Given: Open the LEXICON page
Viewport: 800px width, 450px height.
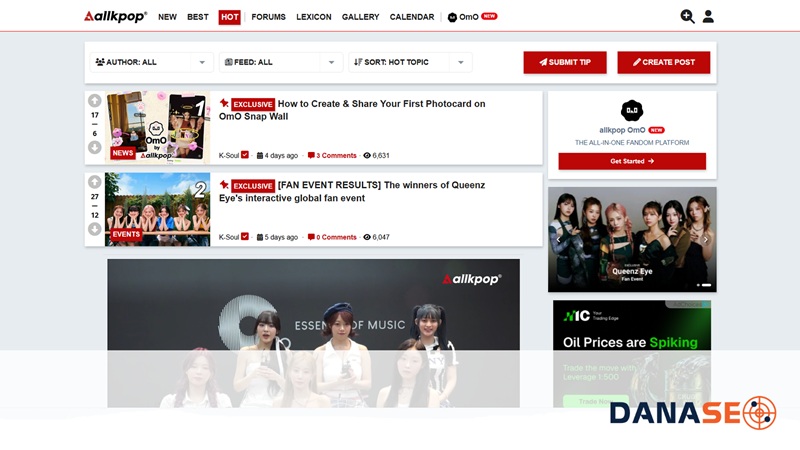Looking at the screenshot, I should tap(314, 17).
